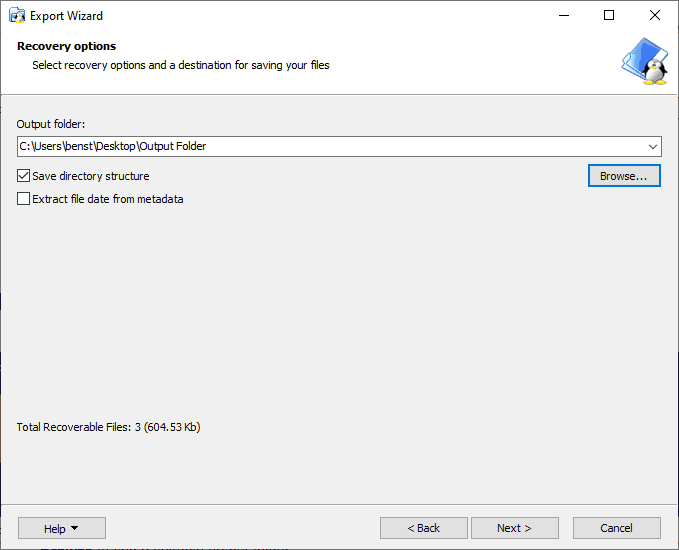
Task: Click the Export Wizard title bar icon
Action: click(x=17, y=16)
